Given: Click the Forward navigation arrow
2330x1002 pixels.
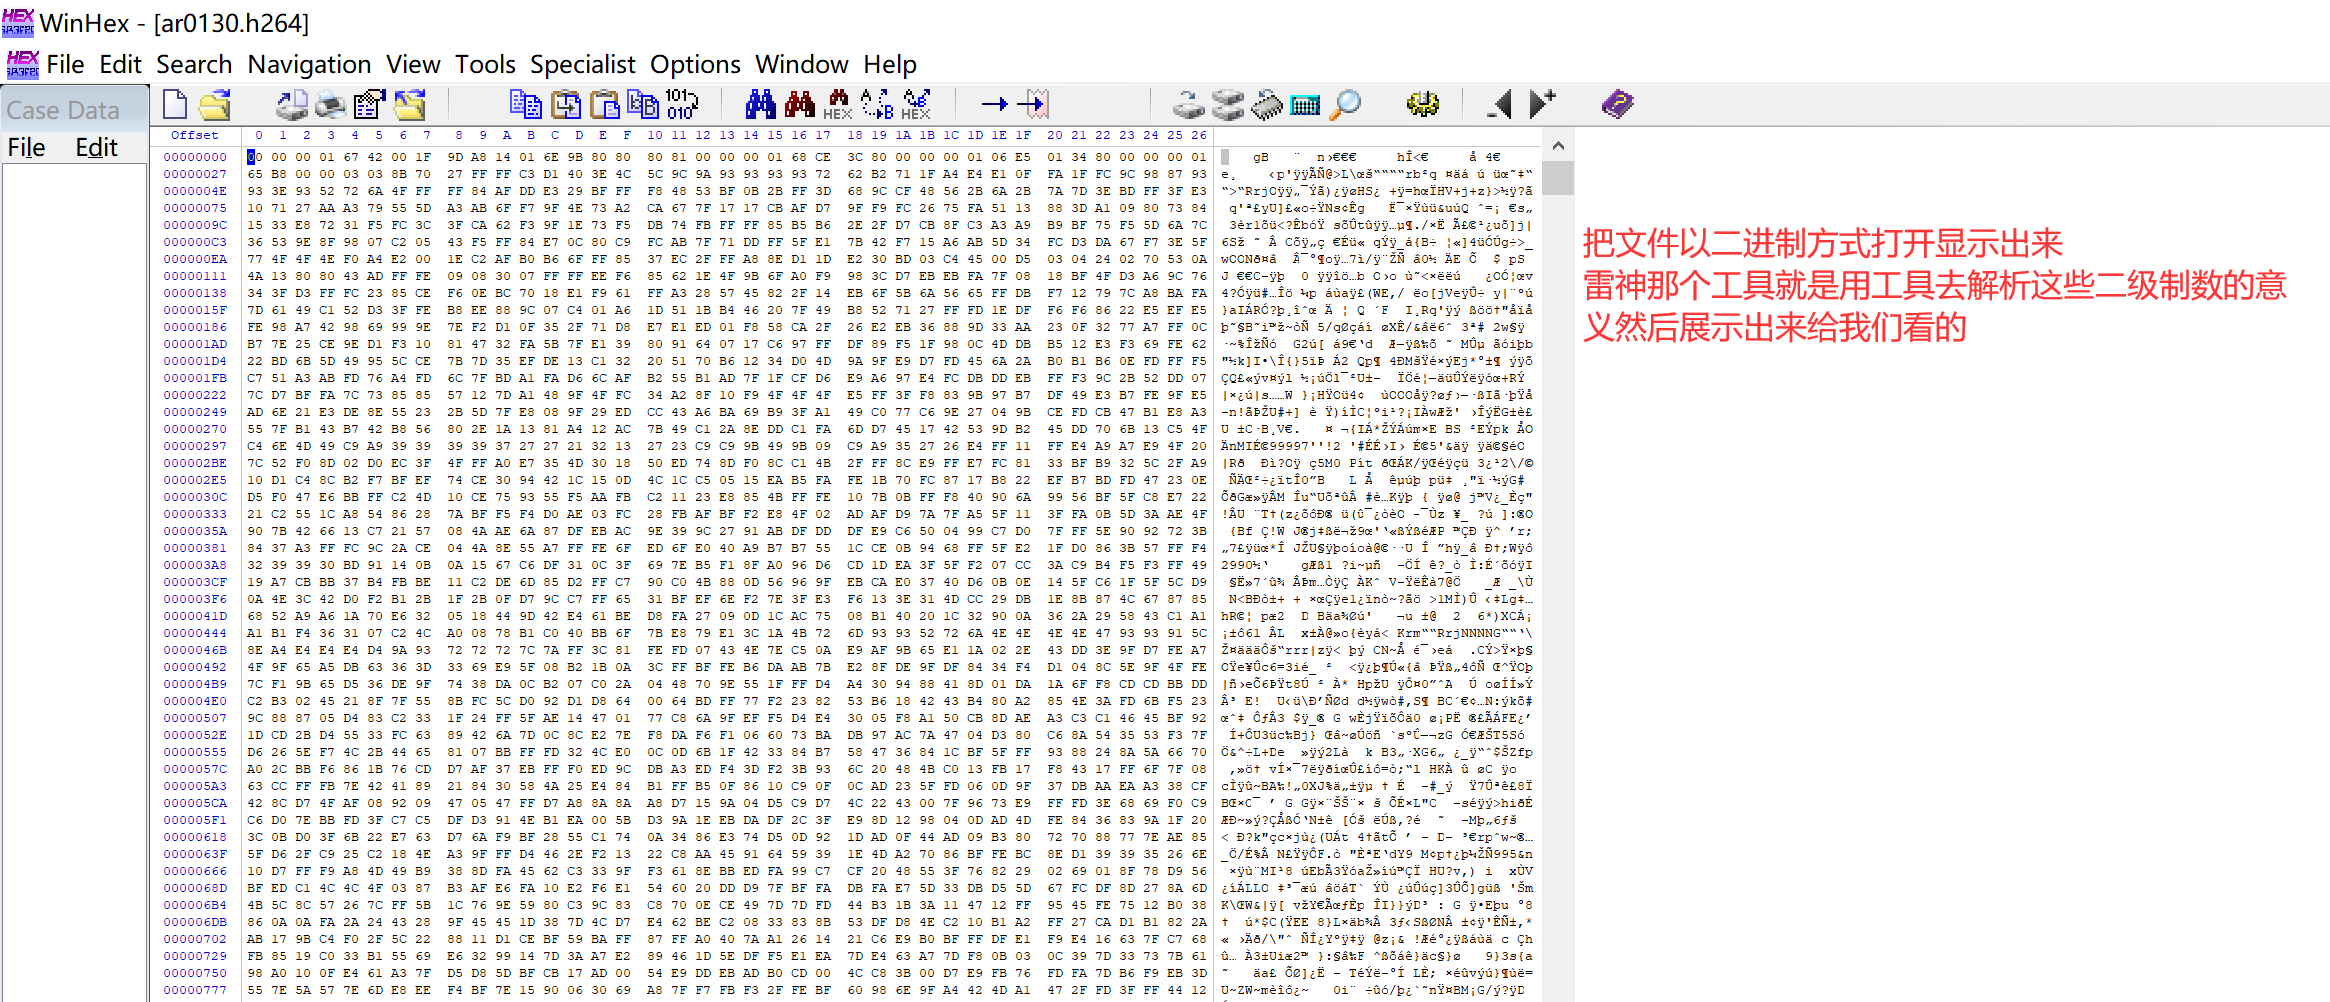Looking at the screenshot, I should (x=1542, y=104).
